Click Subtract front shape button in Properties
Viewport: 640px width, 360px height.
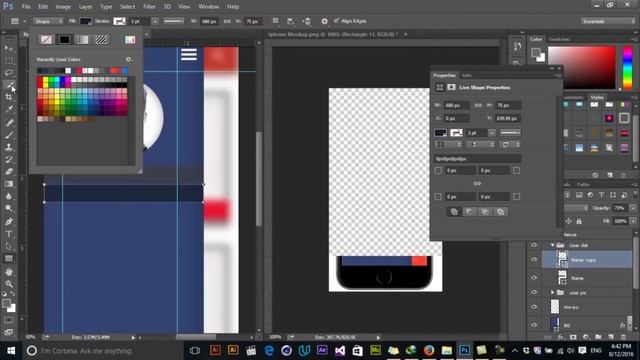[x=469, y=211]
